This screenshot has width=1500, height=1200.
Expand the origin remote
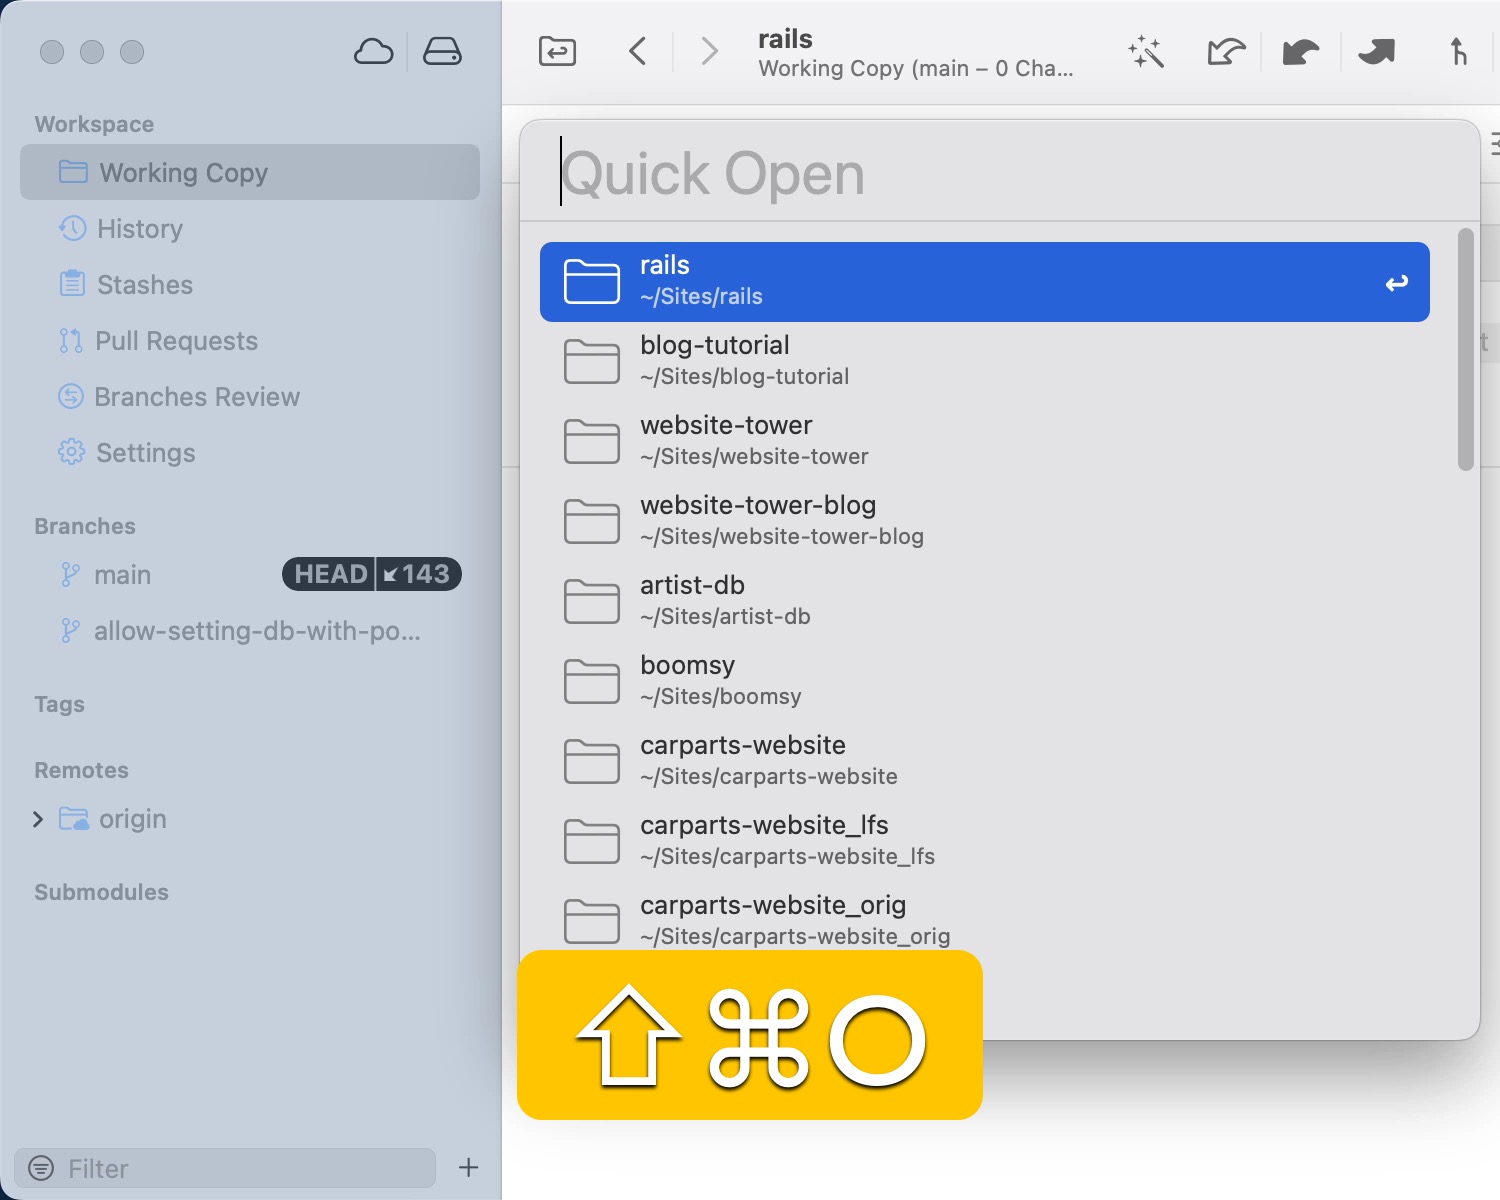(38, 819)
